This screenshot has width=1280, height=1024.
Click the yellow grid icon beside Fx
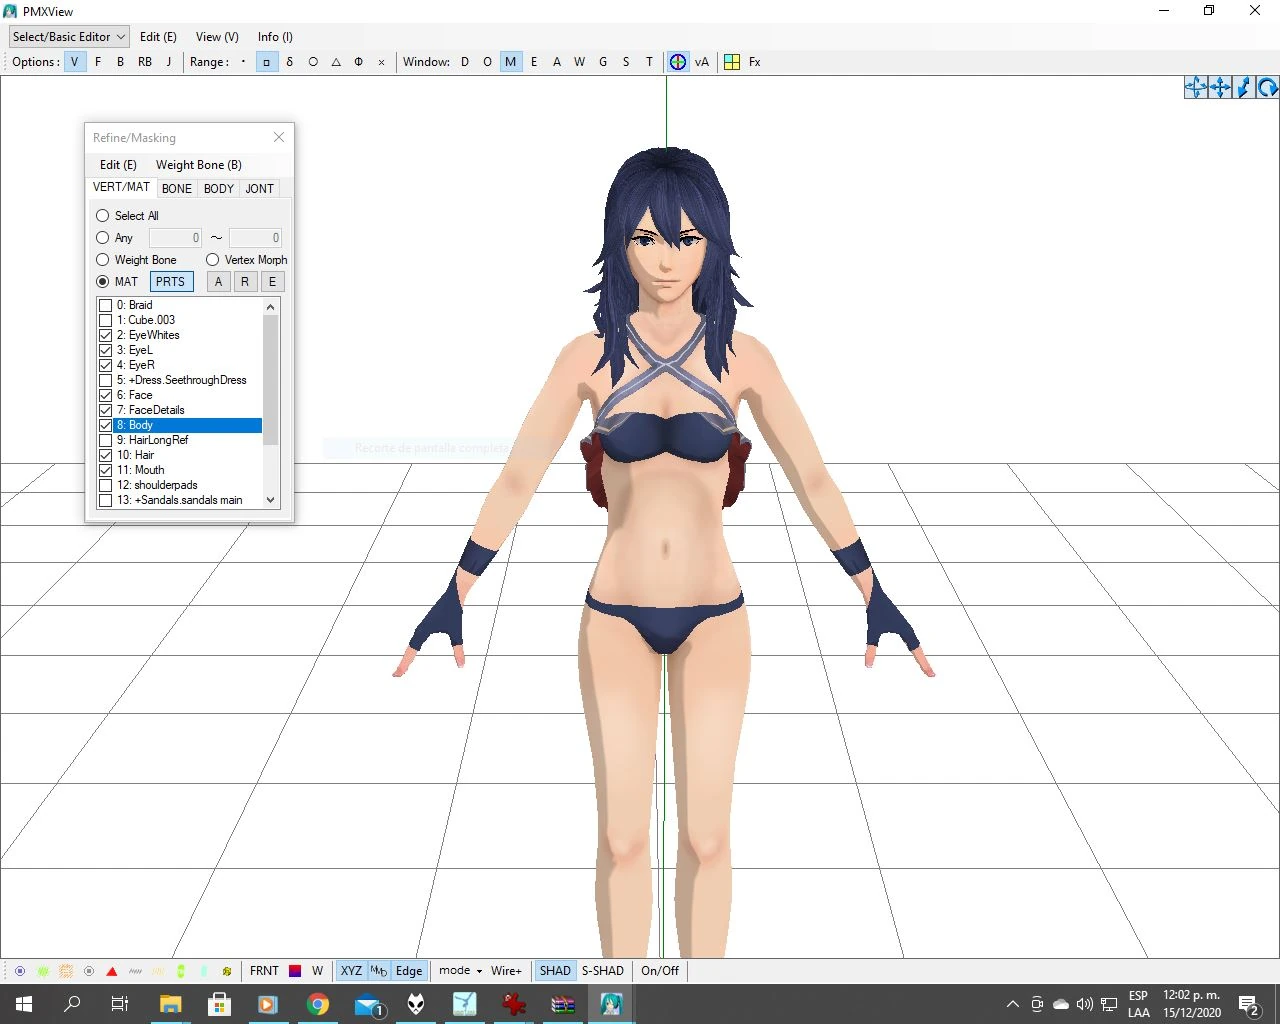pyautogui.click(x=732, y=62)
